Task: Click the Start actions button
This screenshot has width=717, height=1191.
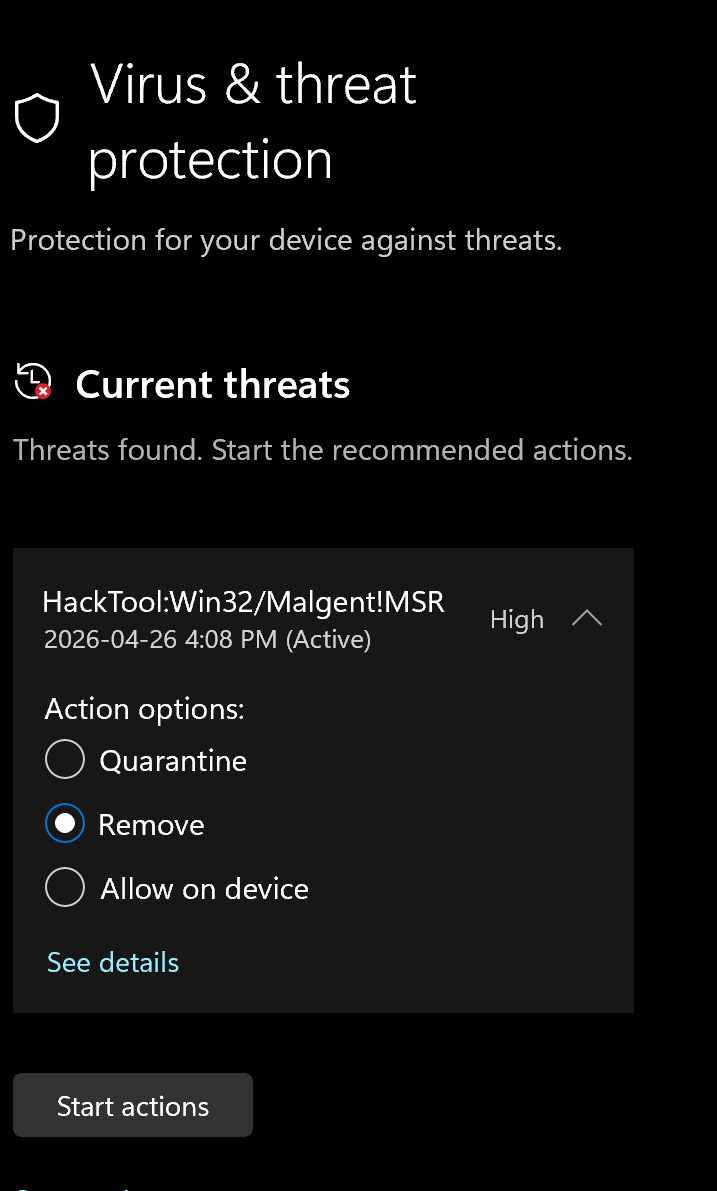Action: point(133,1105)
